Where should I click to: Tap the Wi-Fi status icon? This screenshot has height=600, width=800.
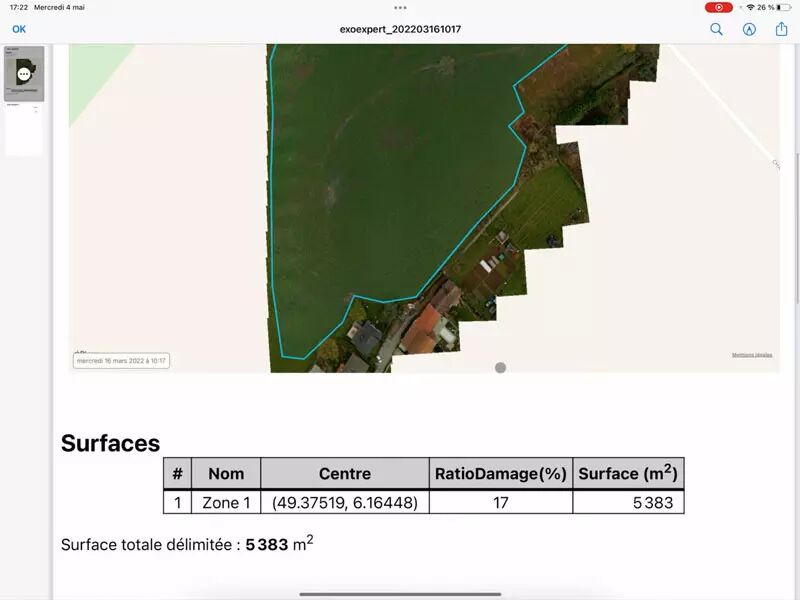(x=751, y=7)
